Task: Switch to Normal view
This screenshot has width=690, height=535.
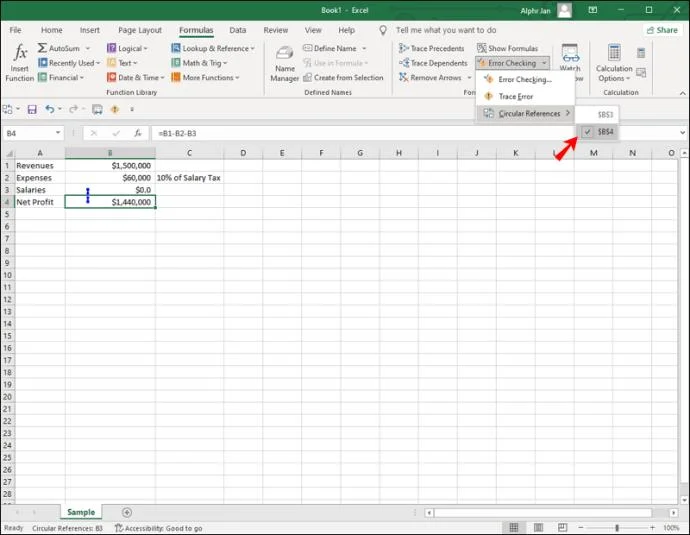Action: 514,528
